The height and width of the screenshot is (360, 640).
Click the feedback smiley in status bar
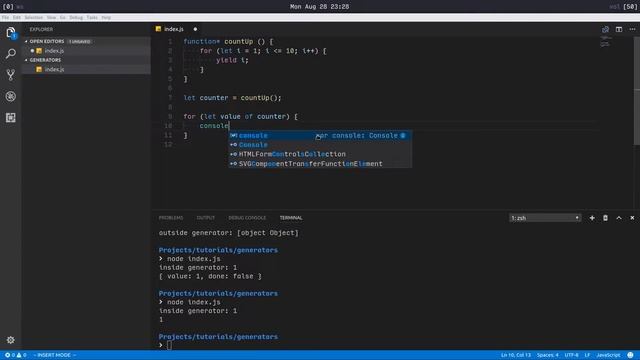pos(630,355)
